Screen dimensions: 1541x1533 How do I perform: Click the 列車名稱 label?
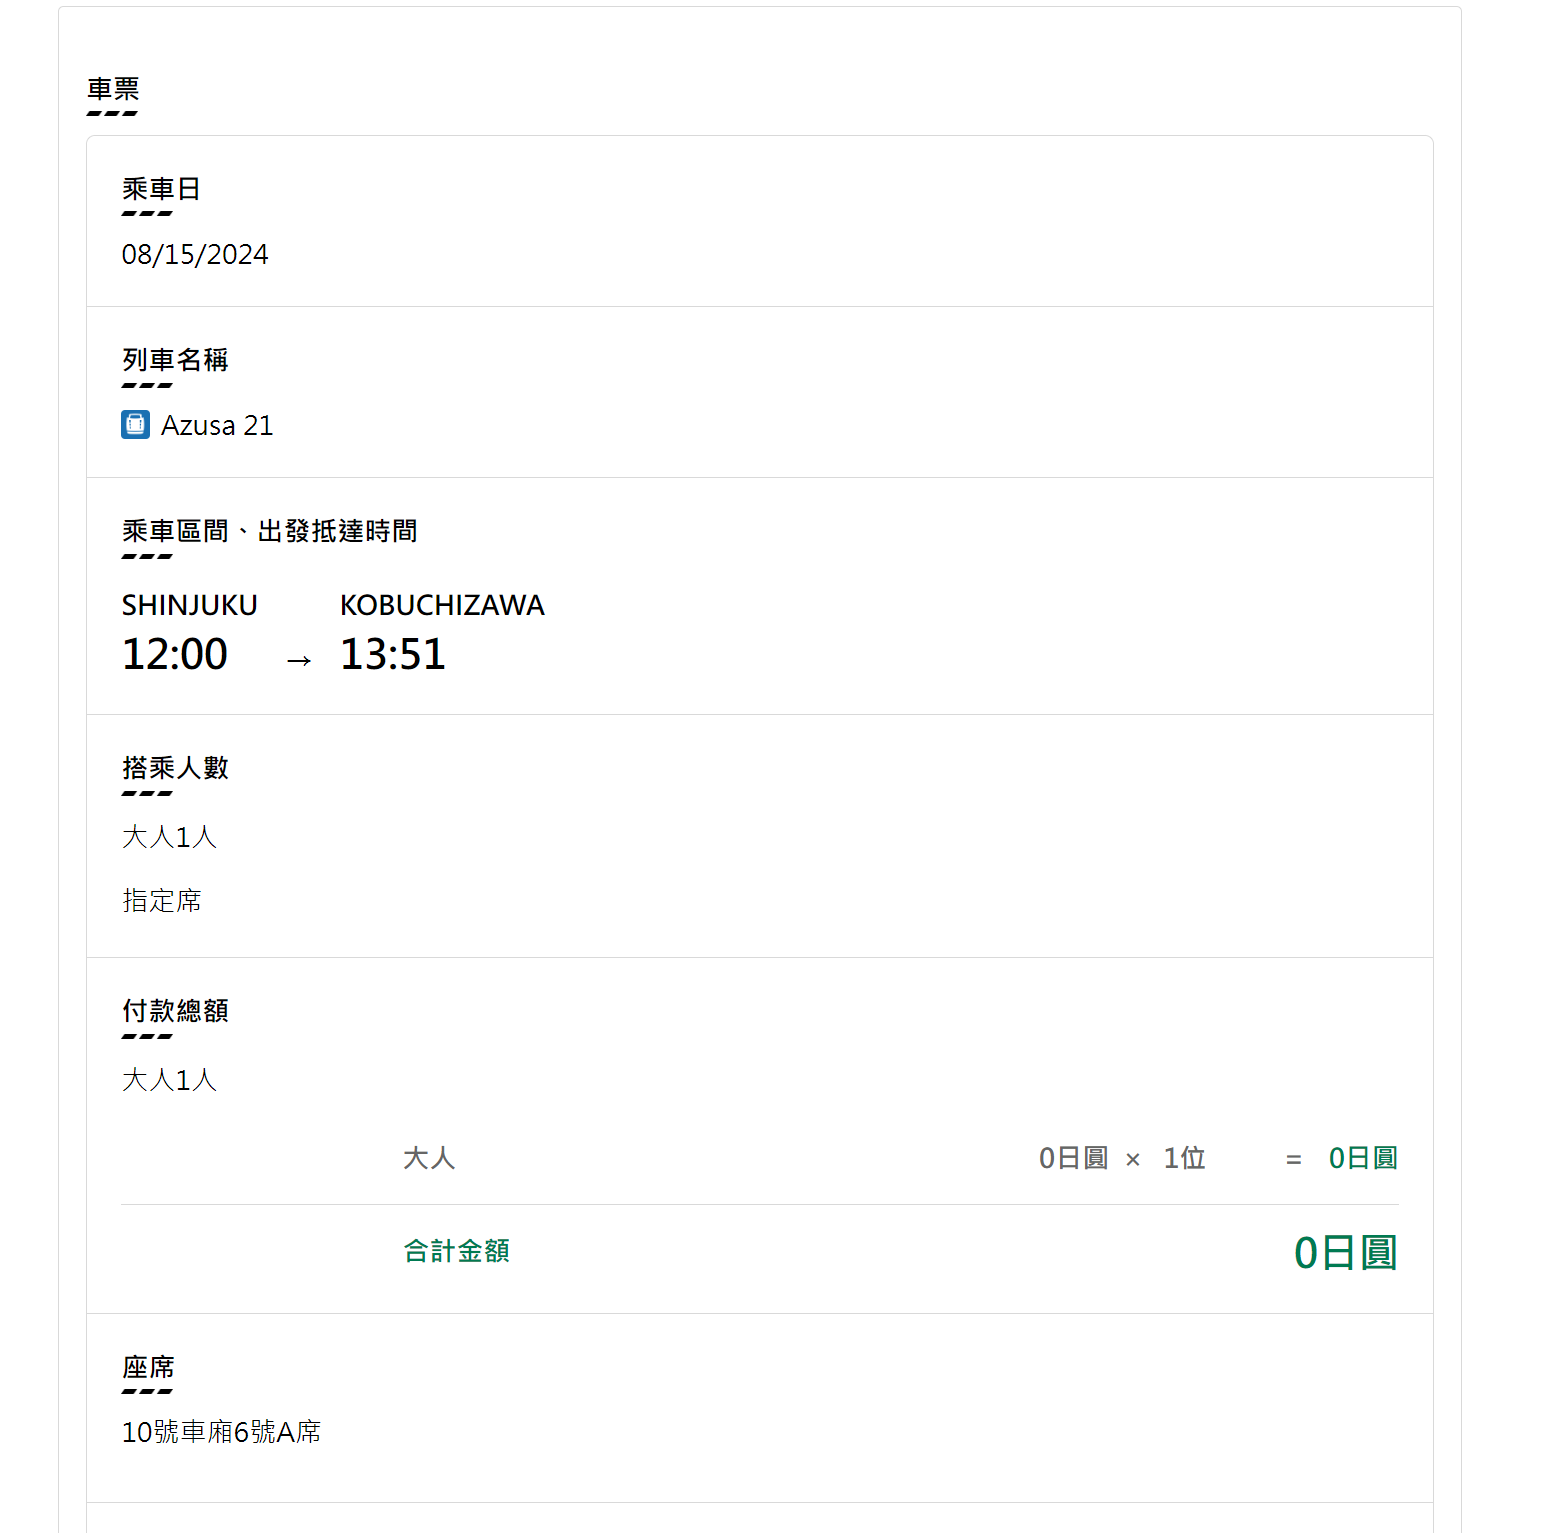click(175, 360)
